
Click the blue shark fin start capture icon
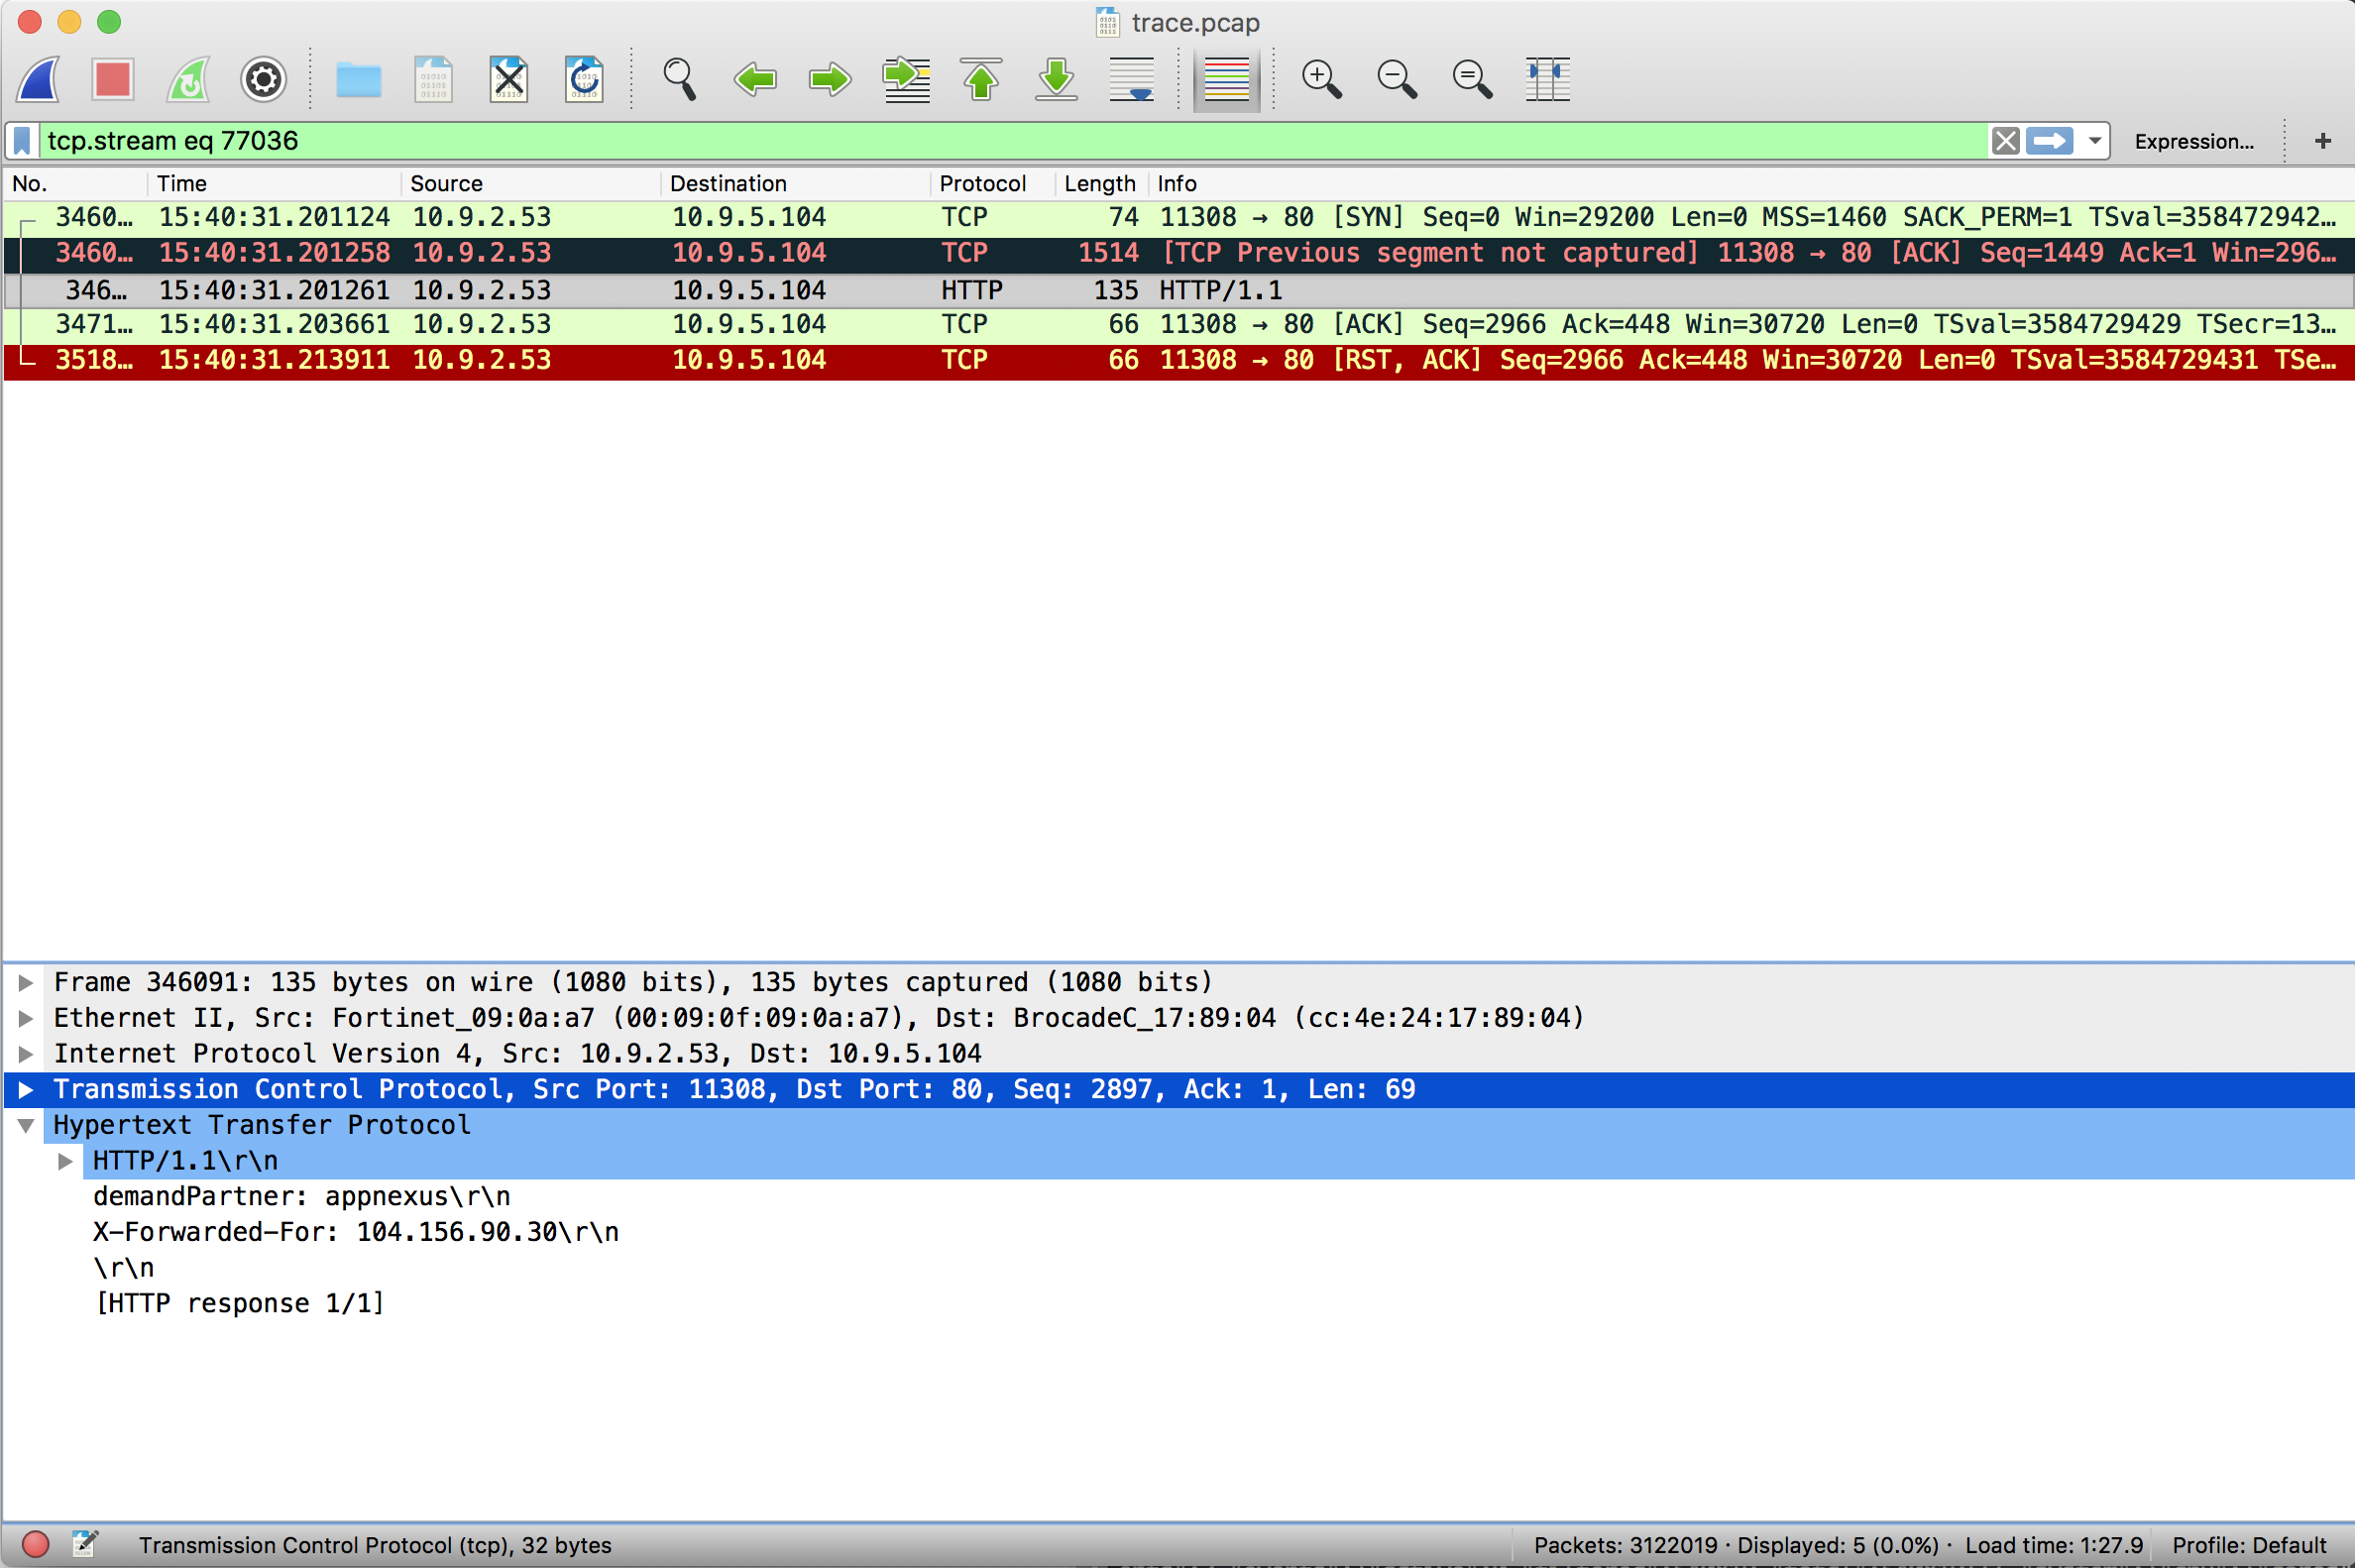coord(40,79)
